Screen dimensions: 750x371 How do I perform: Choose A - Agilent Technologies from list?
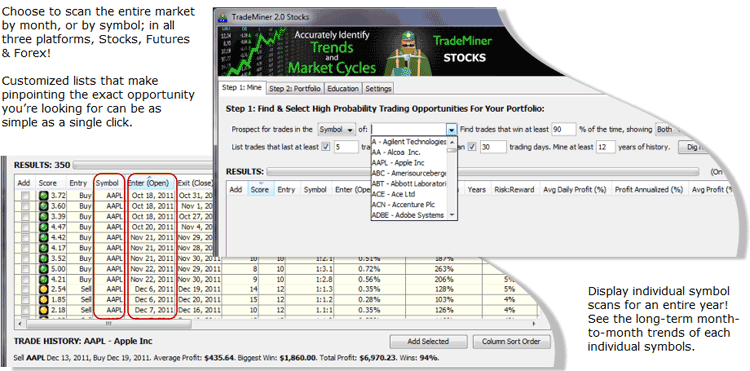pos(409,142)
